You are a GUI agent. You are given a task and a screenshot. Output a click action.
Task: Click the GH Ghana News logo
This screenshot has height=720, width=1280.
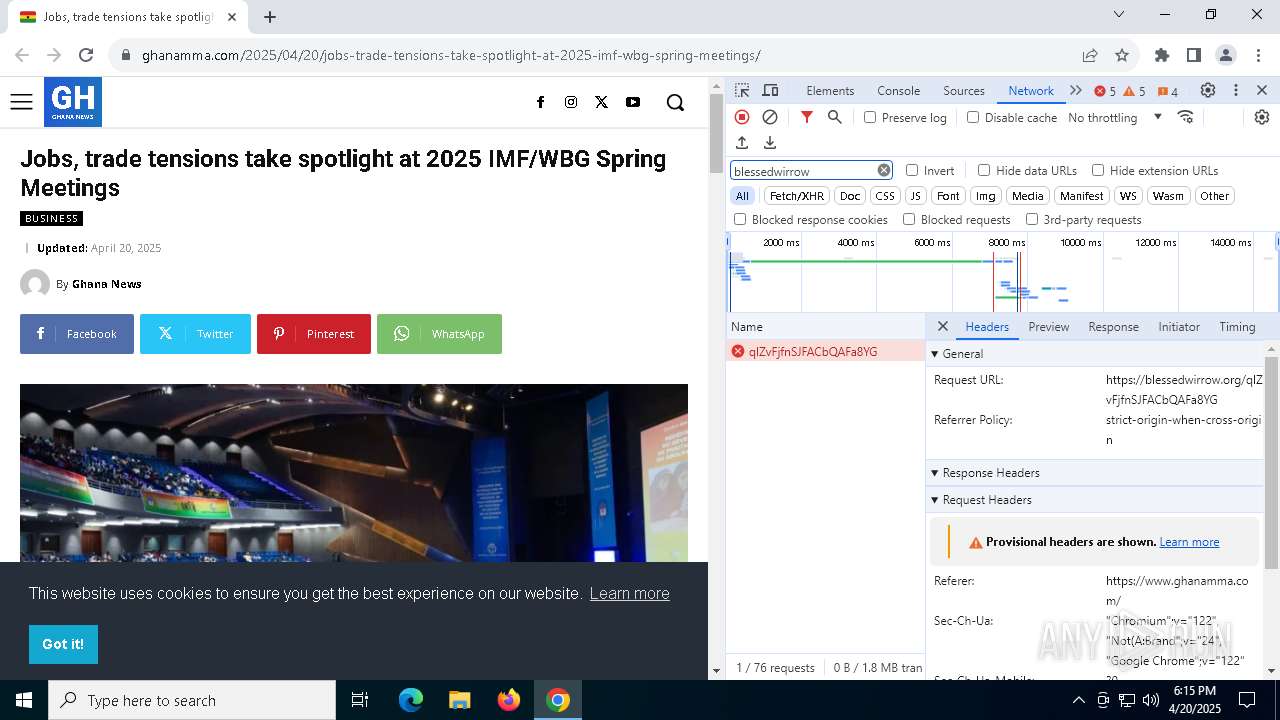pos(73,102)
